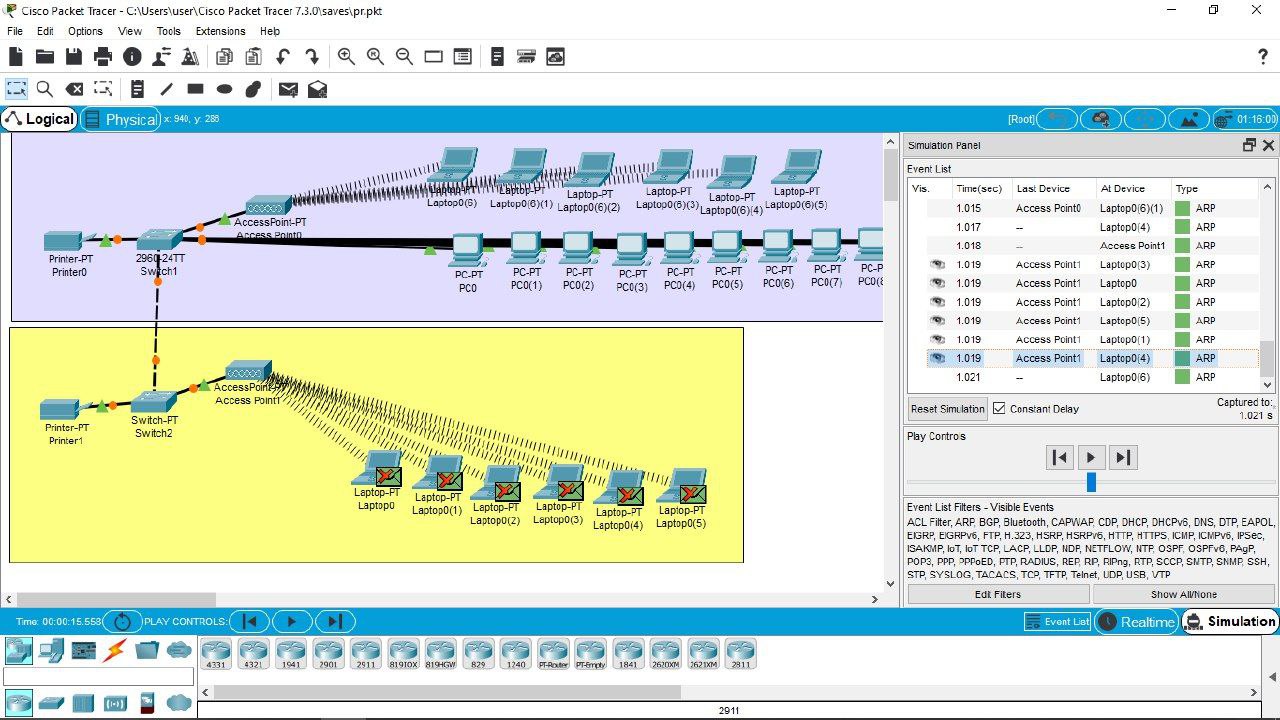Toggle eye icon for Laptop0(1) at 1.019
This screenshot has height=720, width=1280.
click(x=938, y=340)
